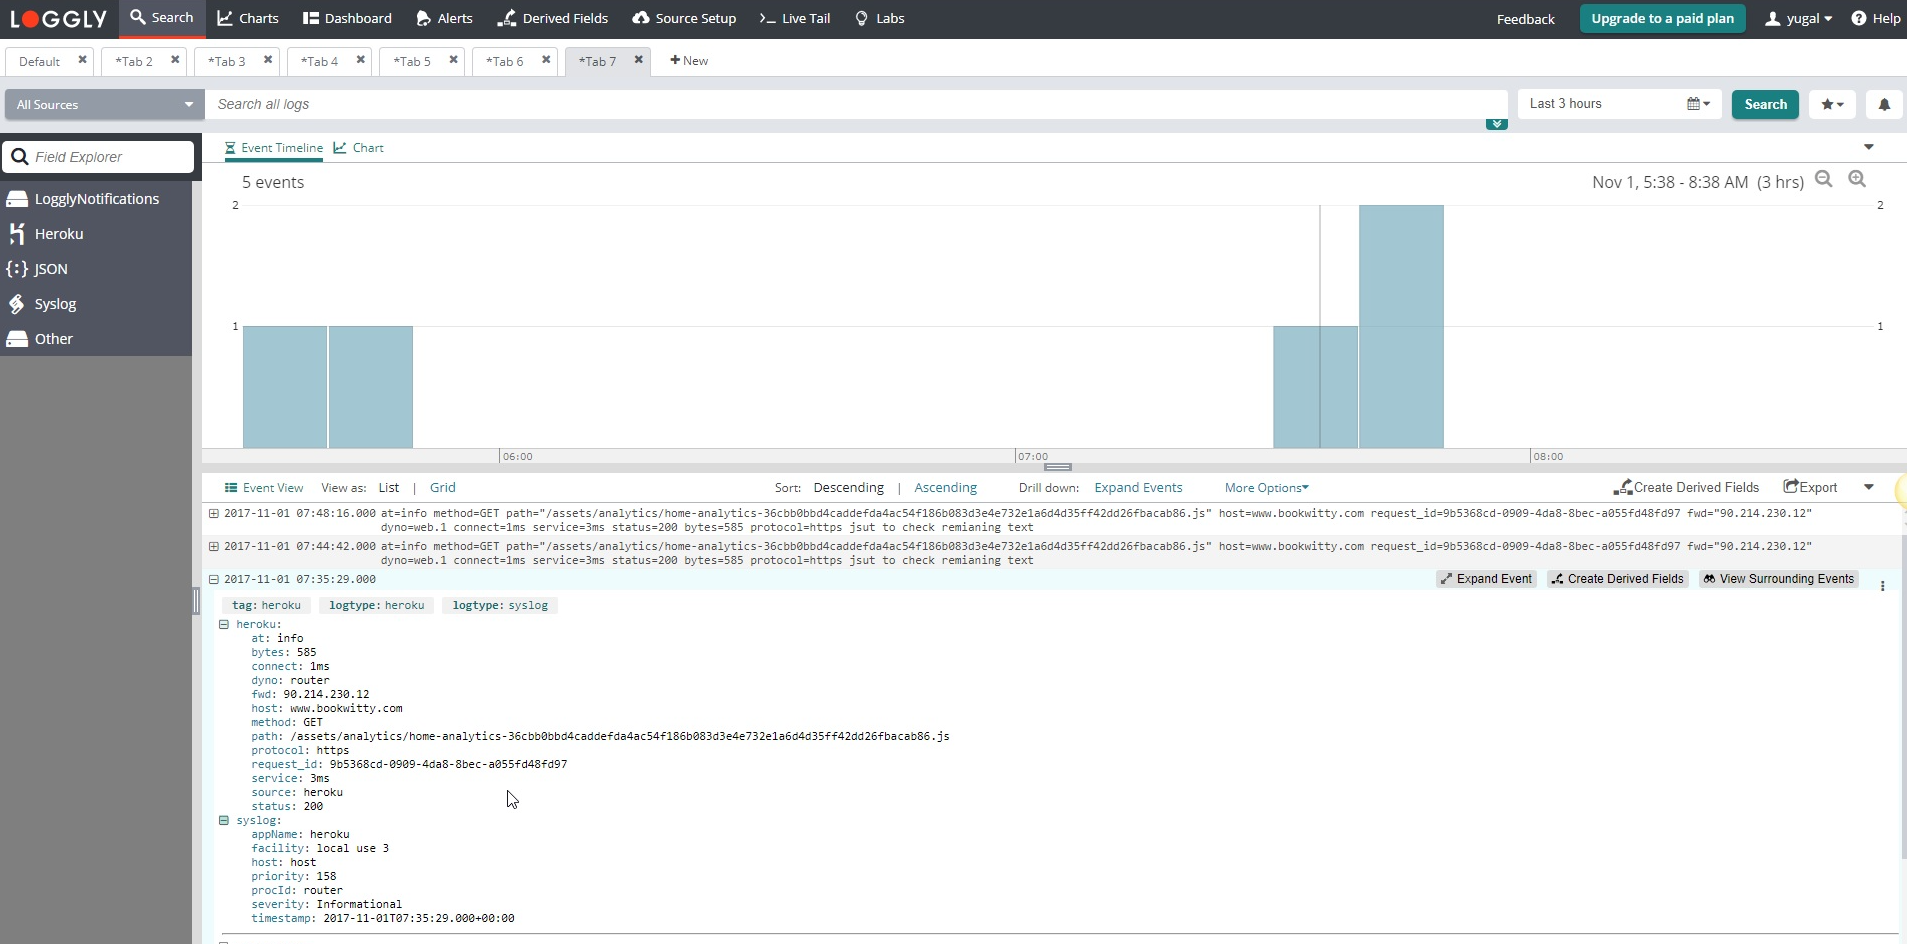Click the Feedback link
Viewport: 1907px width, 944px height.
(x=1527, y=18)
